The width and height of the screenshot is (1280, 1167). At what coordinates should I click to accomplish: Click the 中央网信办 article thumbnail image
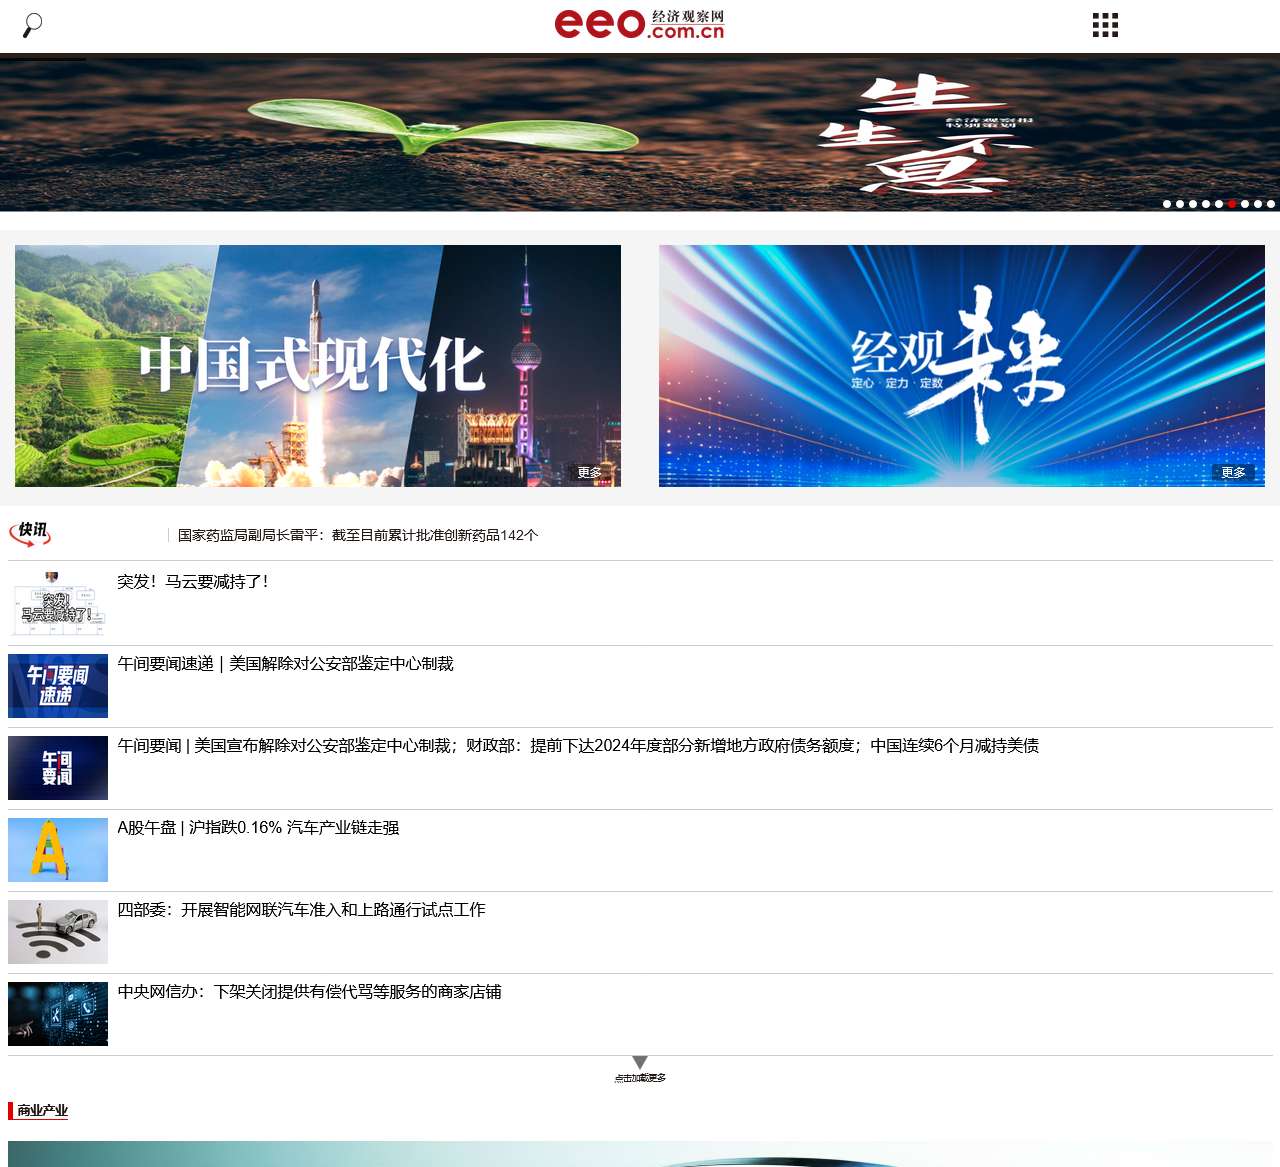pyautogui.click(x=58, y=1014)
